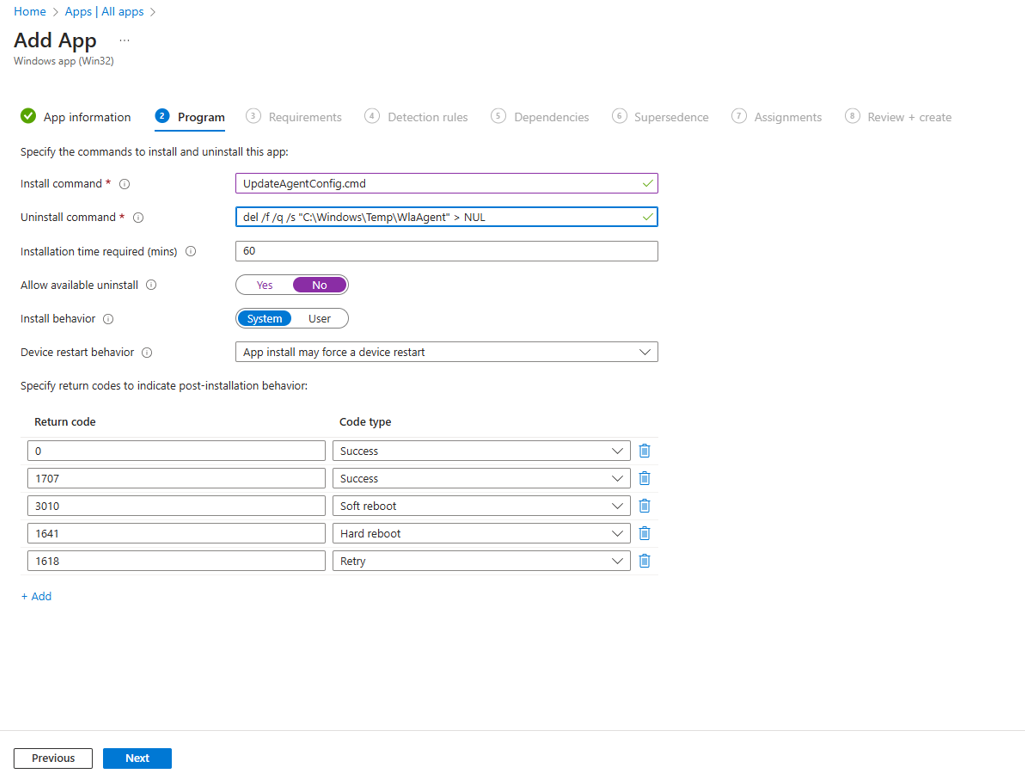Open the Device restart behavior dropdown
Image resolution: width=1025 pixels, height=778 pixels.
(x=446, y=352)
